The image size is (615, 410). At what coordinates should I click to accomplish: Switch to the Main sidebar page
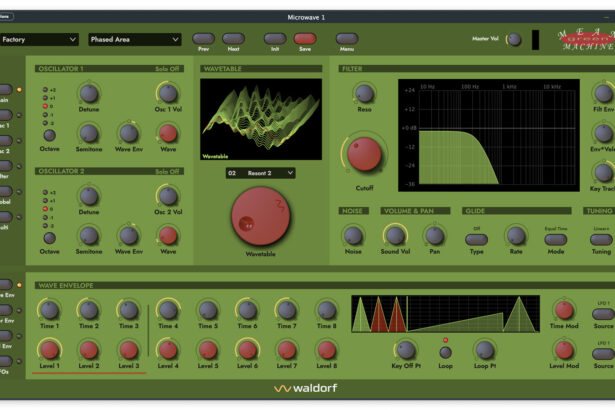(x=5, y=89)
